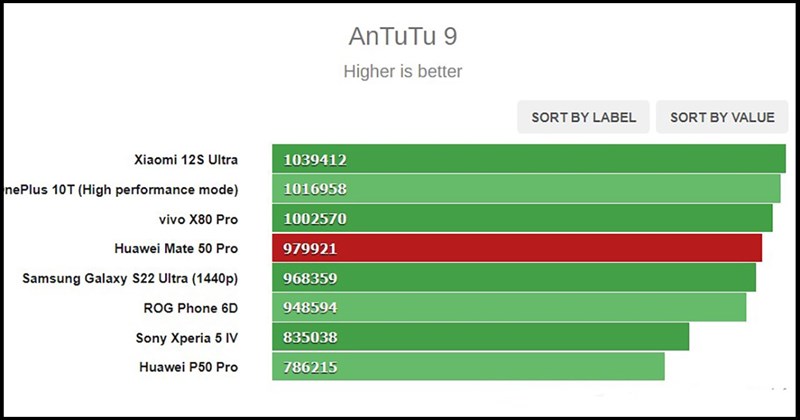Select the OnePlus 10T score bar
The height and width of the screenshot is (420, 800).
click(526, 188)
